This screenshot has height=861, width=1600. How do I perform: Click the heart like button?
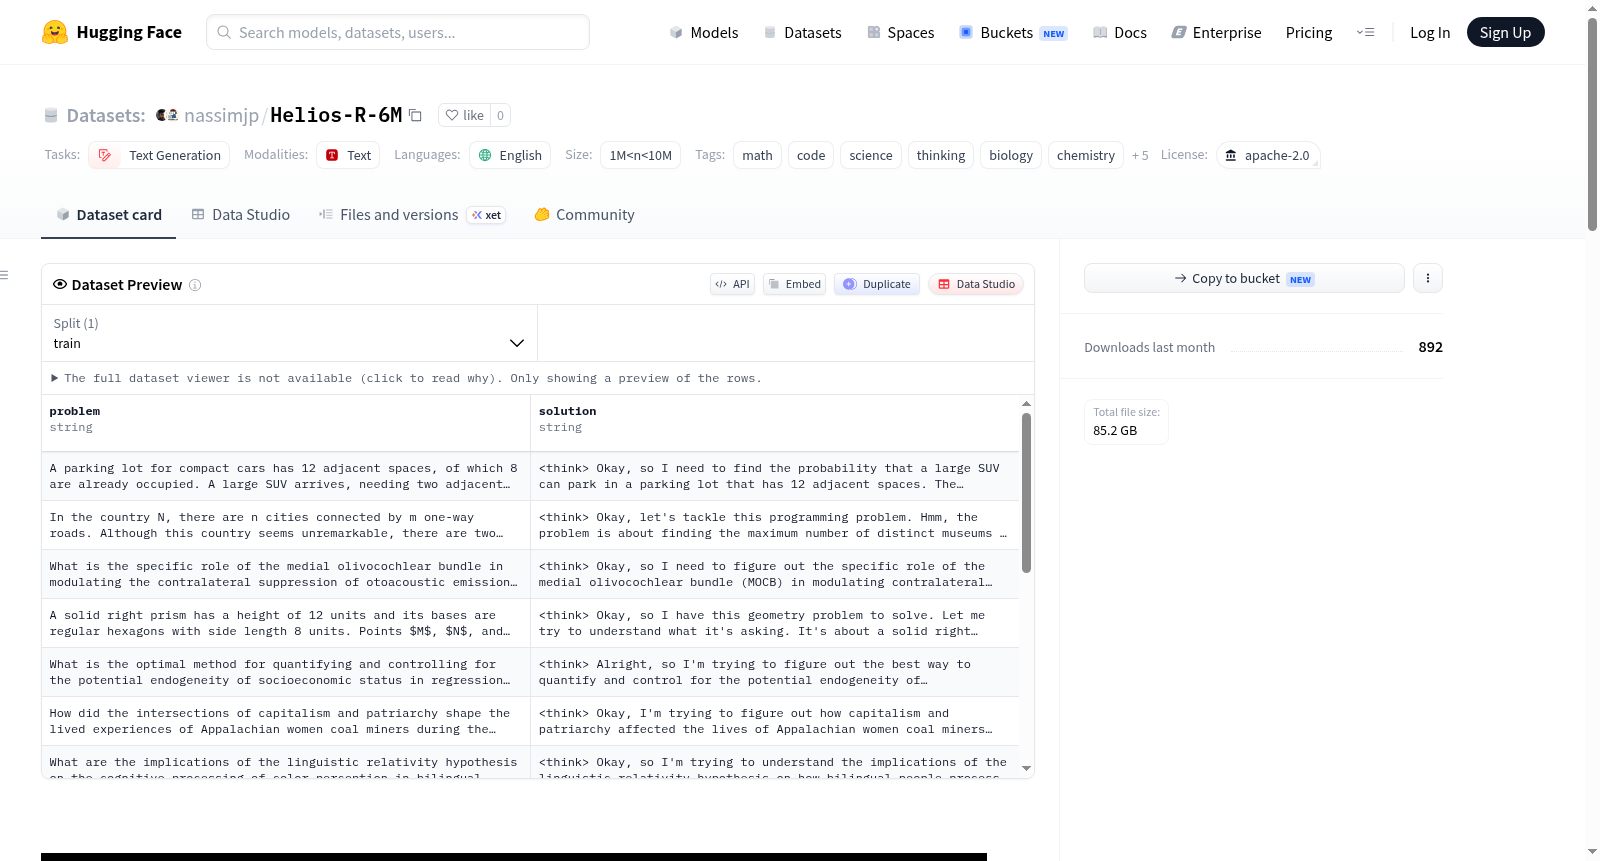tap(465, 115)
